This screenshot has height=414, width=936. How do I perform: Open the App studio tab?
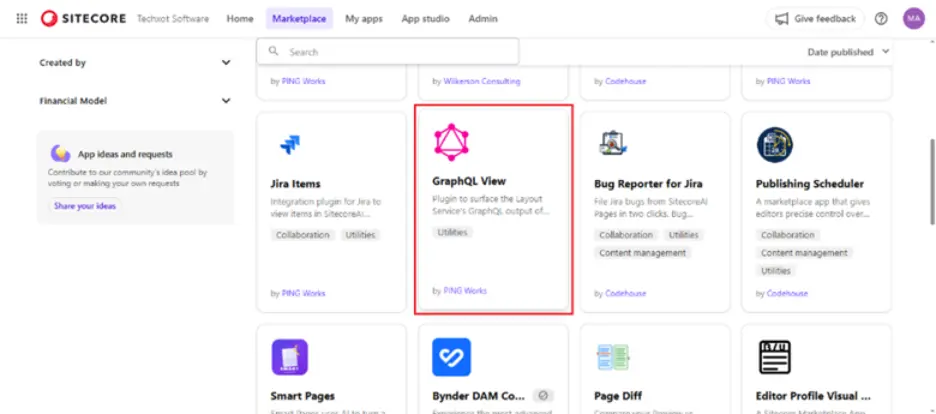tap(425, 18)
